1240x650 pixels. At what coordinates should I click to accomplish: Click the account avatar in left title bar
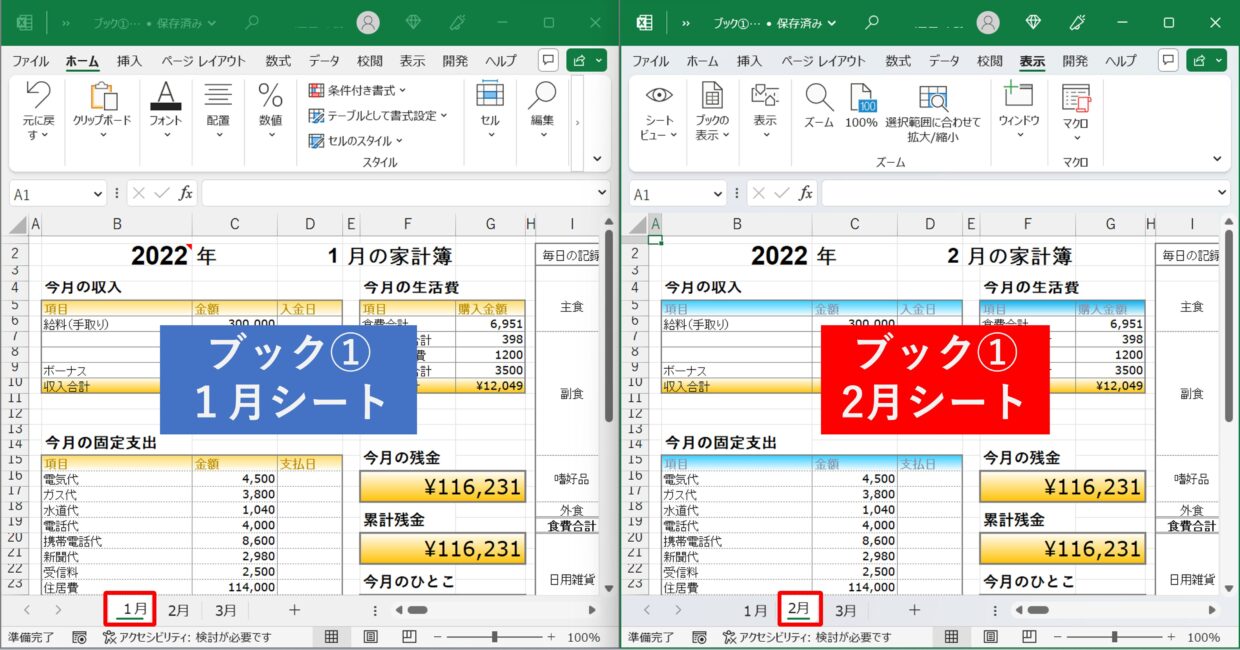click(368, 22)
